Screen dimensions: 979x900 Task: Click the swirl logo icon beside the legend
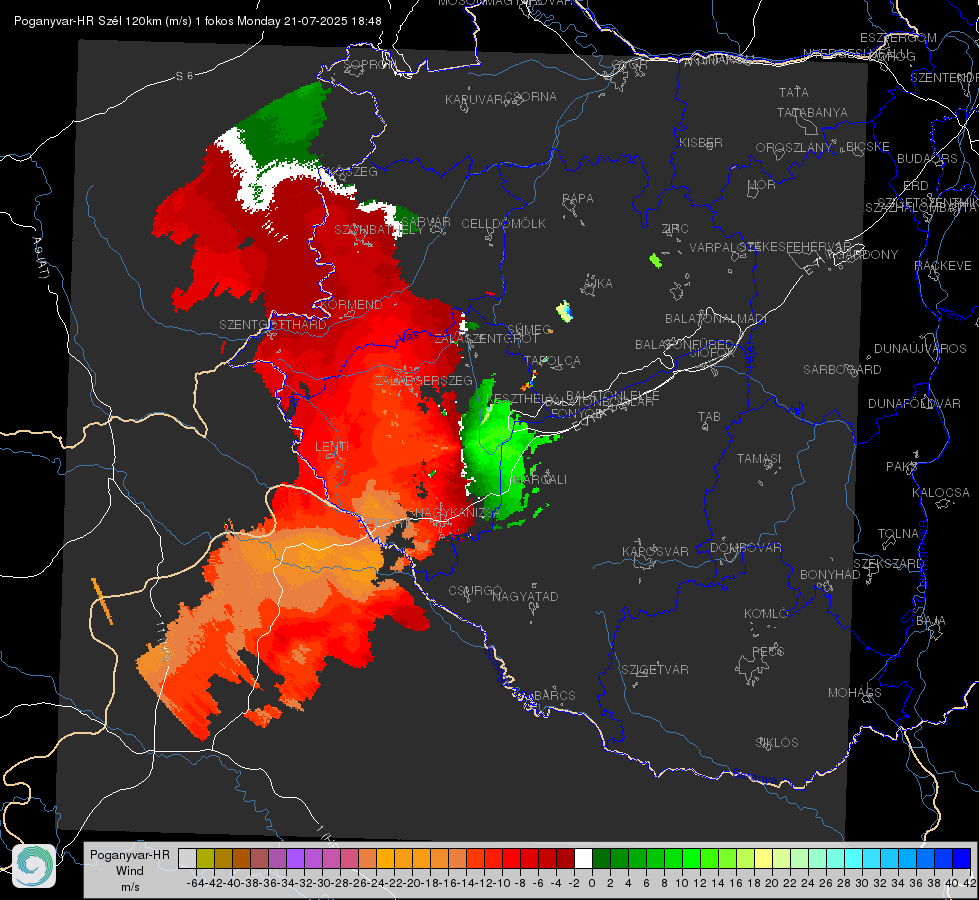[34, 866]
